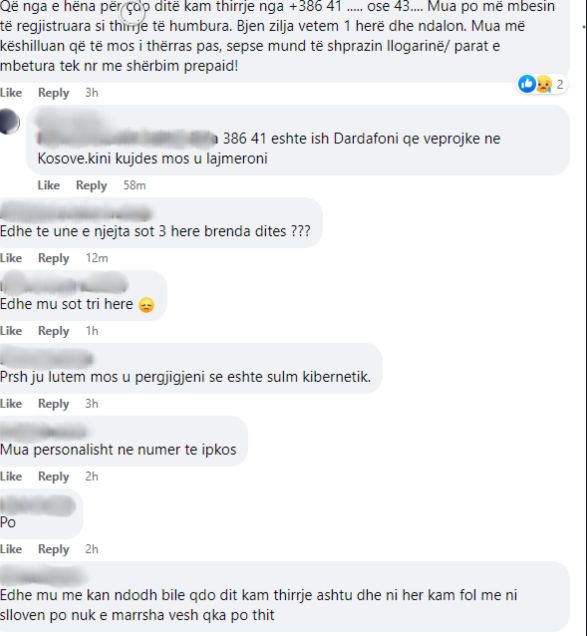587x636 pixels.
Task: Reply to the top comment about +386 41
Action: [54, 93]
